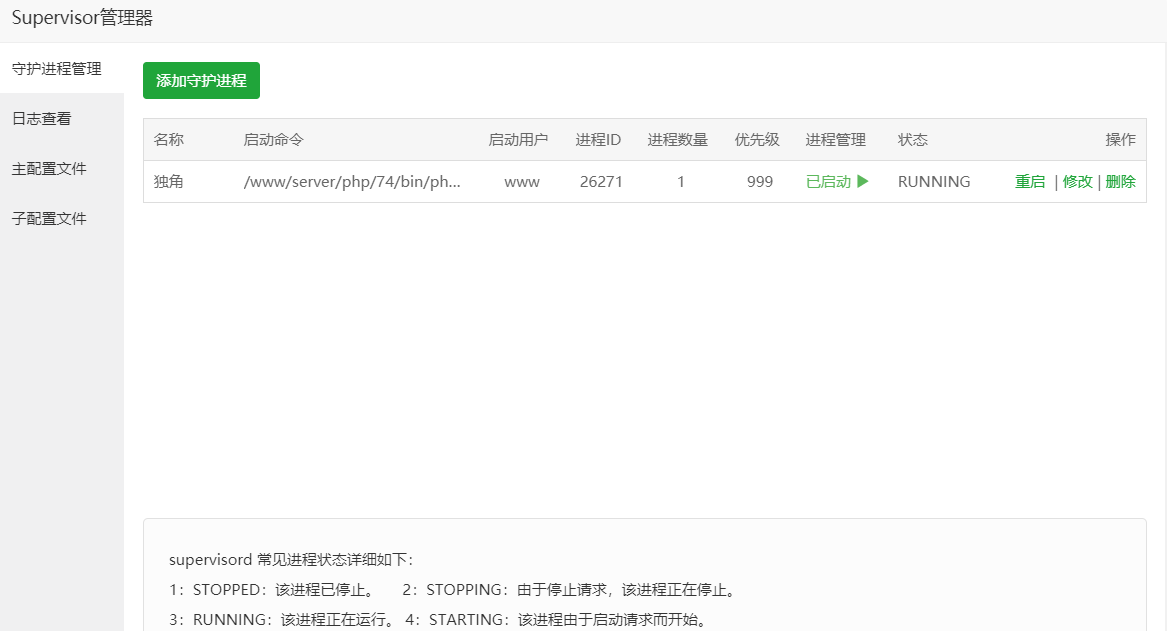The image size is (1167, 631).
Task: Click the 2：STOPPING description text
Action: (x=570, y=590)
